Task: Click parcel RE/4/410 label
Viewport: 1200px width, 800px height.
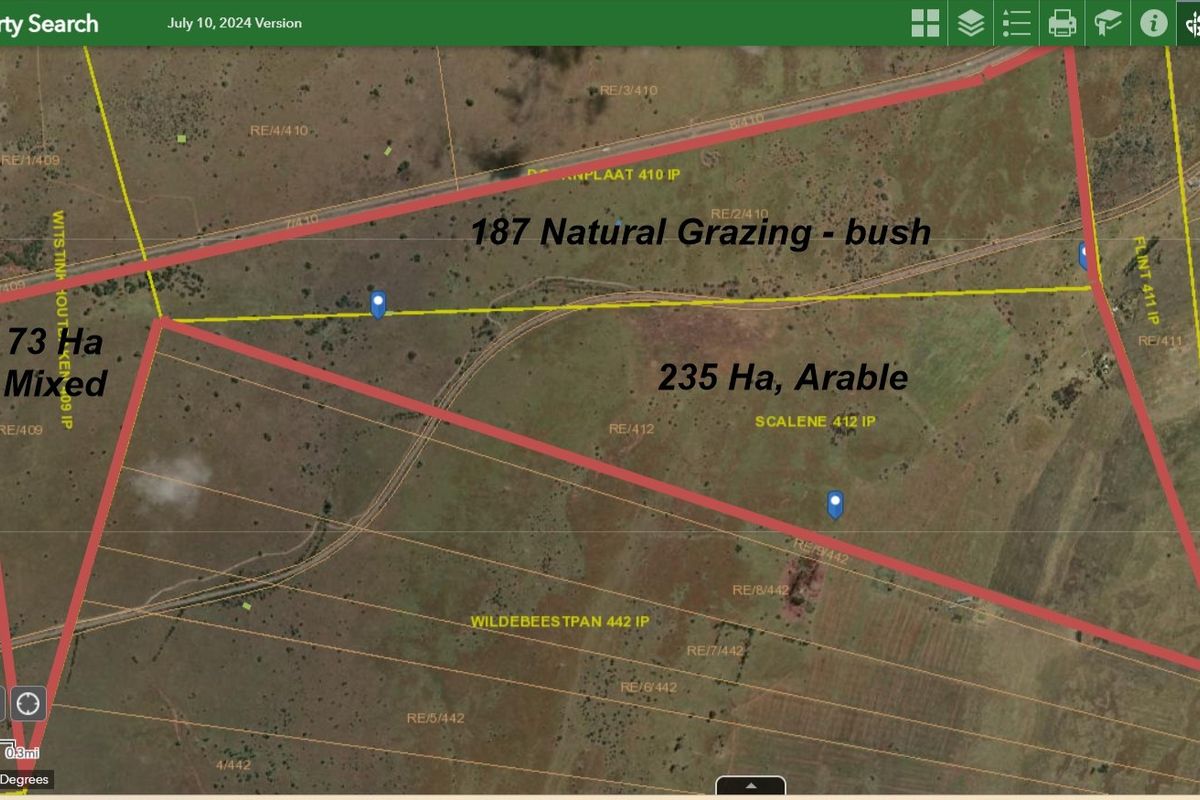Action: click(278, 130)
